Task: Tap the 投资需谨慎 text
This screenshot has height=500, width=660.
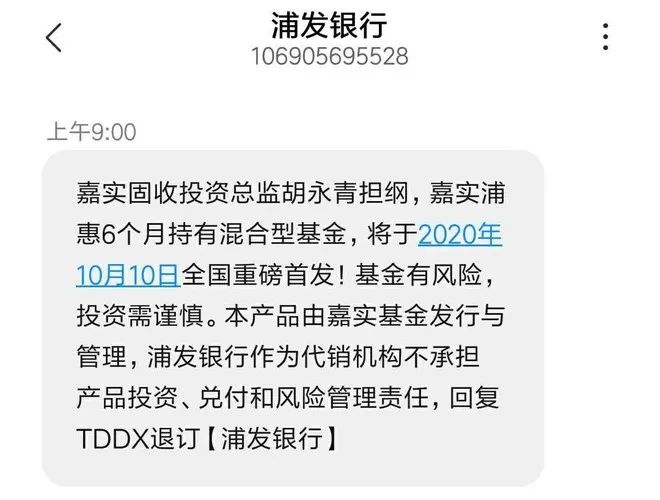Action: 140,316
